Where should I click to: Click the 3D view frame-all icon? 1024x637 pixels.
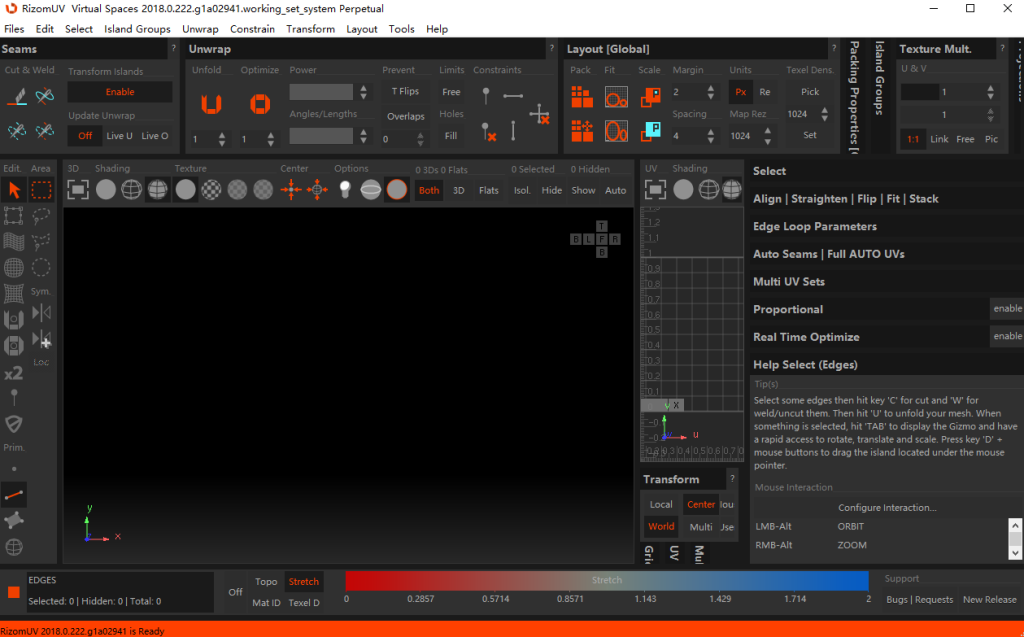click(78, 190)
